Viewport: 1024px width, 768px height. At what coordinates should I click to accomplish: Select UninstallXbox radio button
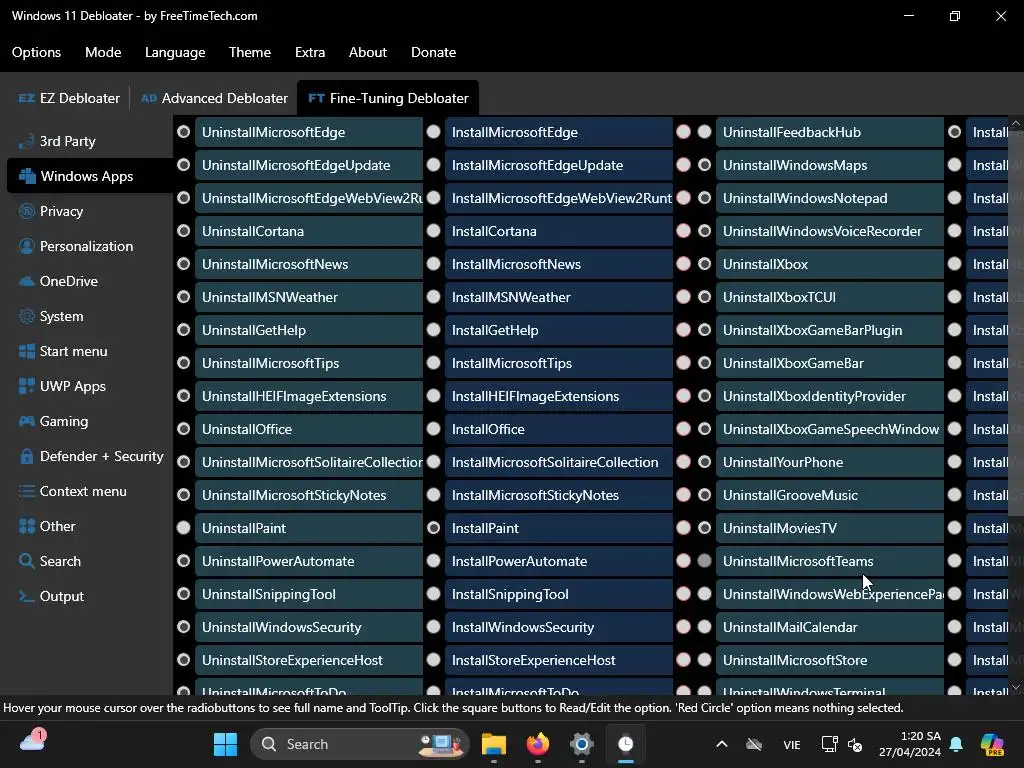tap(704, 264)
